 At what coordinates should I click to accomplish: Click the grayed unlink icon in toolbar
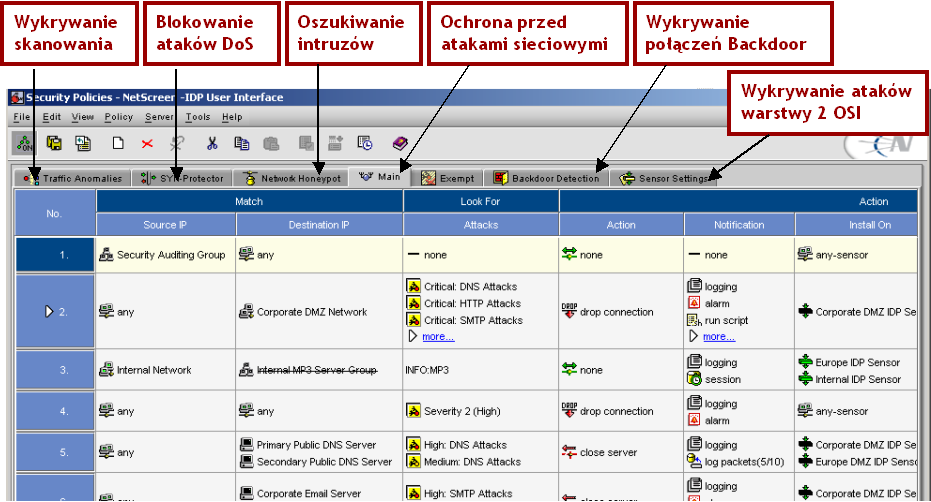click(177, 143)
